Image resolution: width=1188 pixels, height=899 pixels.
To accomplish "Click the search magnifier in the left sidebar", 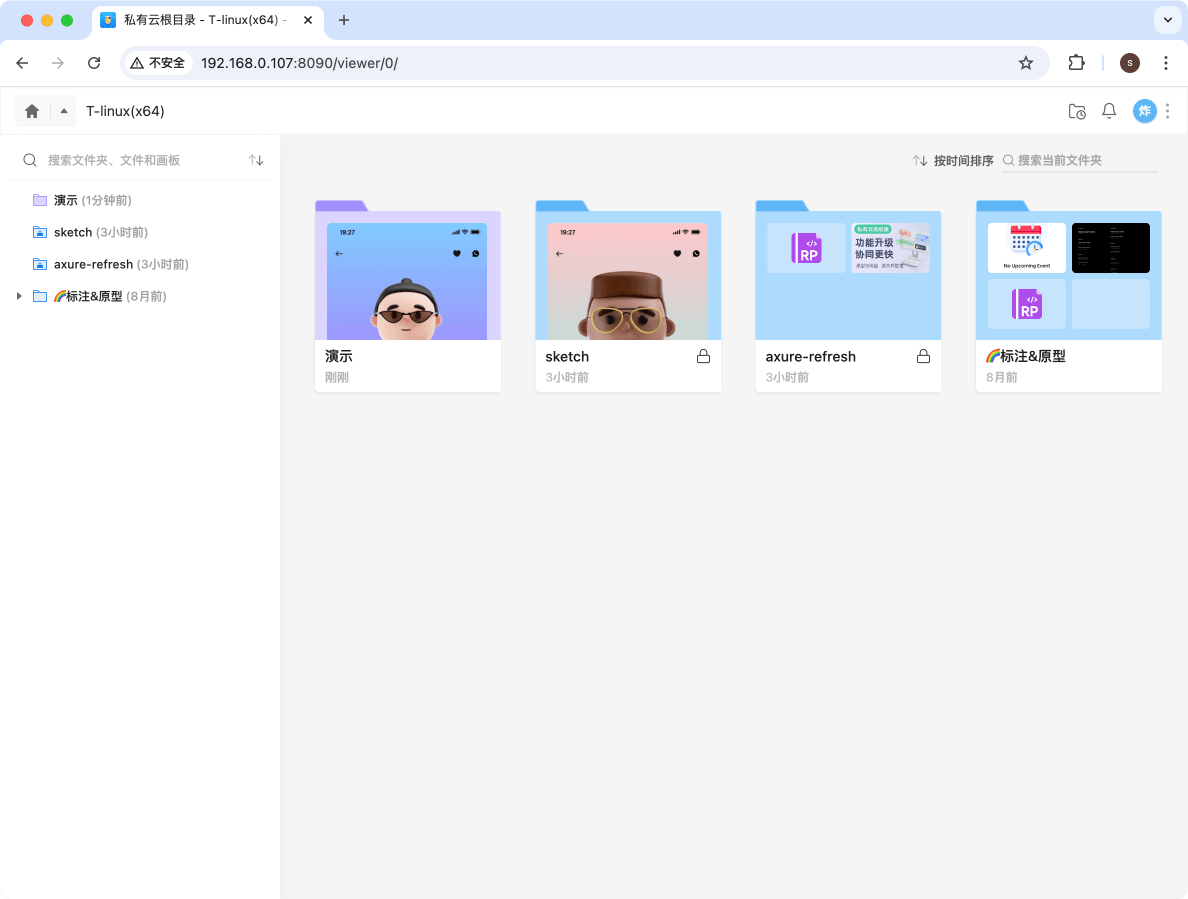I will (x=30, y=159).
